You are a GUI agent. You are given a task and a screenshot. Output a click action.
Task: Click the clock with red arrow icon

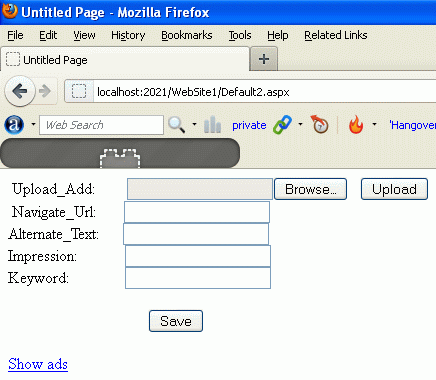[319, 124]
